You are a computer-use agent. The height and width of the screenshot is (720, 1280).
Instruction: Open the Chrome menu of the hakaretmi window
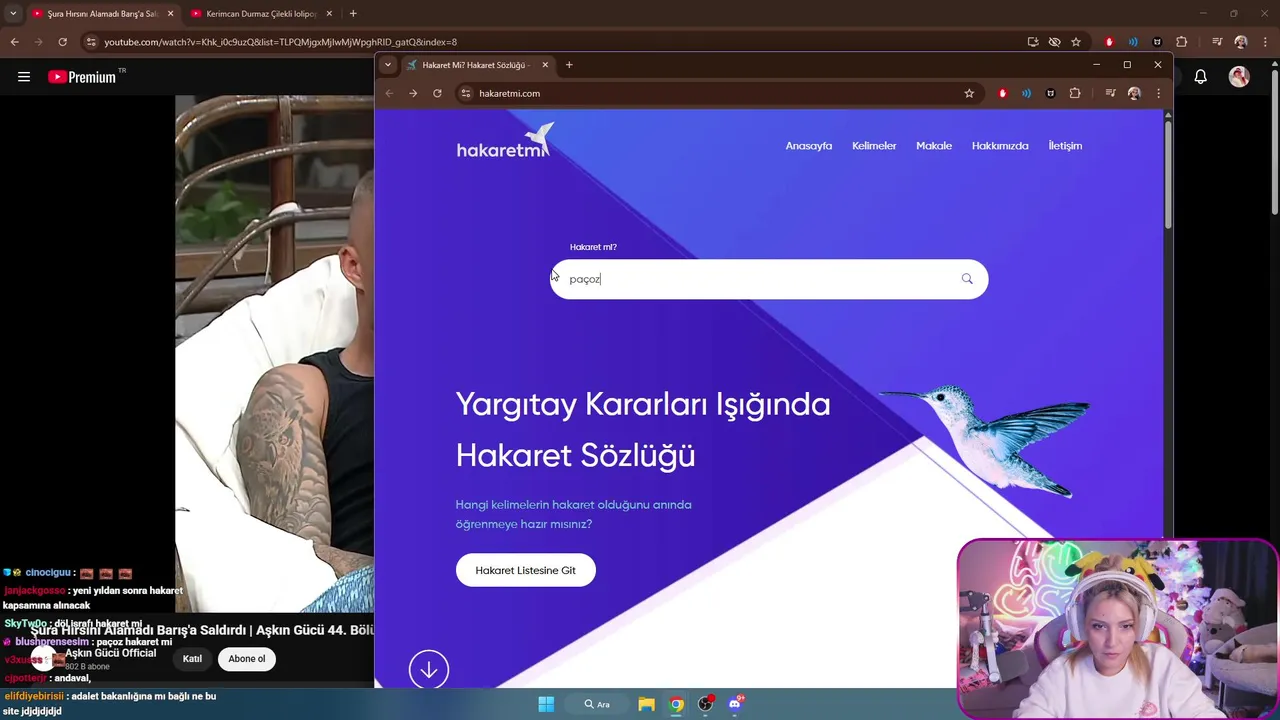pyautogui.click(x=1158, y=93)
